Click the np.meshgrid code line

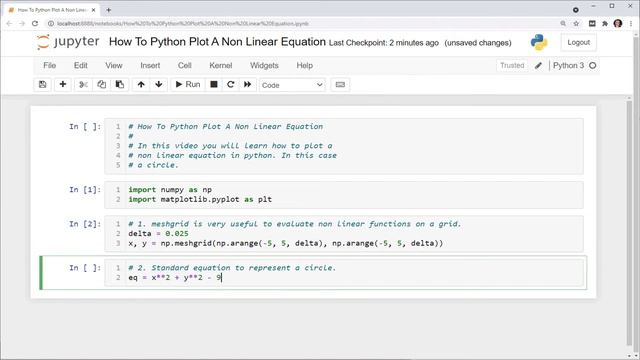(x=285, y=243)
